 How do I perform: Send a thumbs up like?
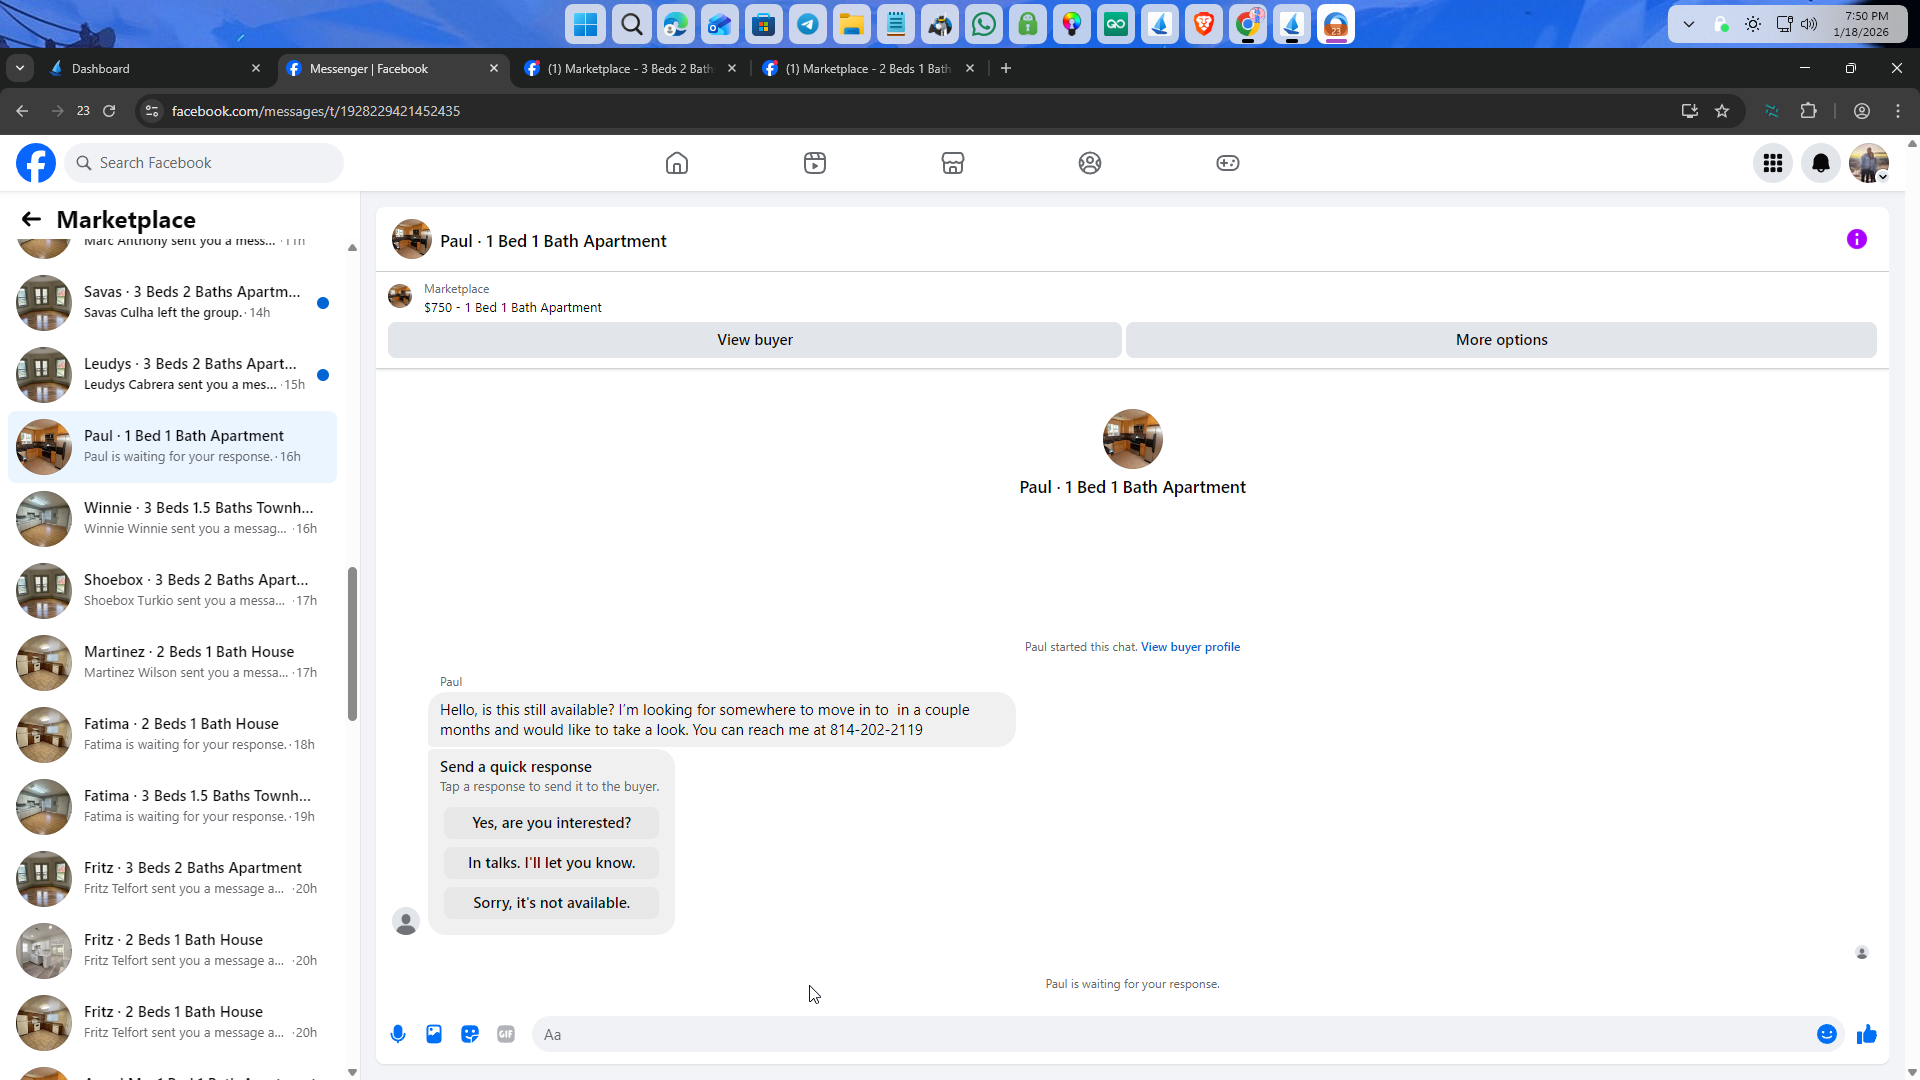(x=1866, y=1034)
